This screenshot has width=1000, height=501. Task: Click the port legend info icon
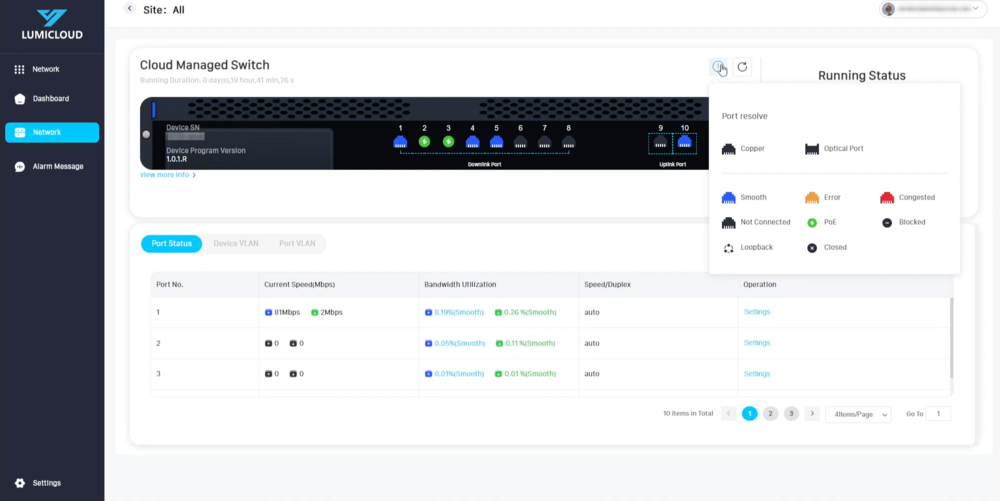pos(717,67)
